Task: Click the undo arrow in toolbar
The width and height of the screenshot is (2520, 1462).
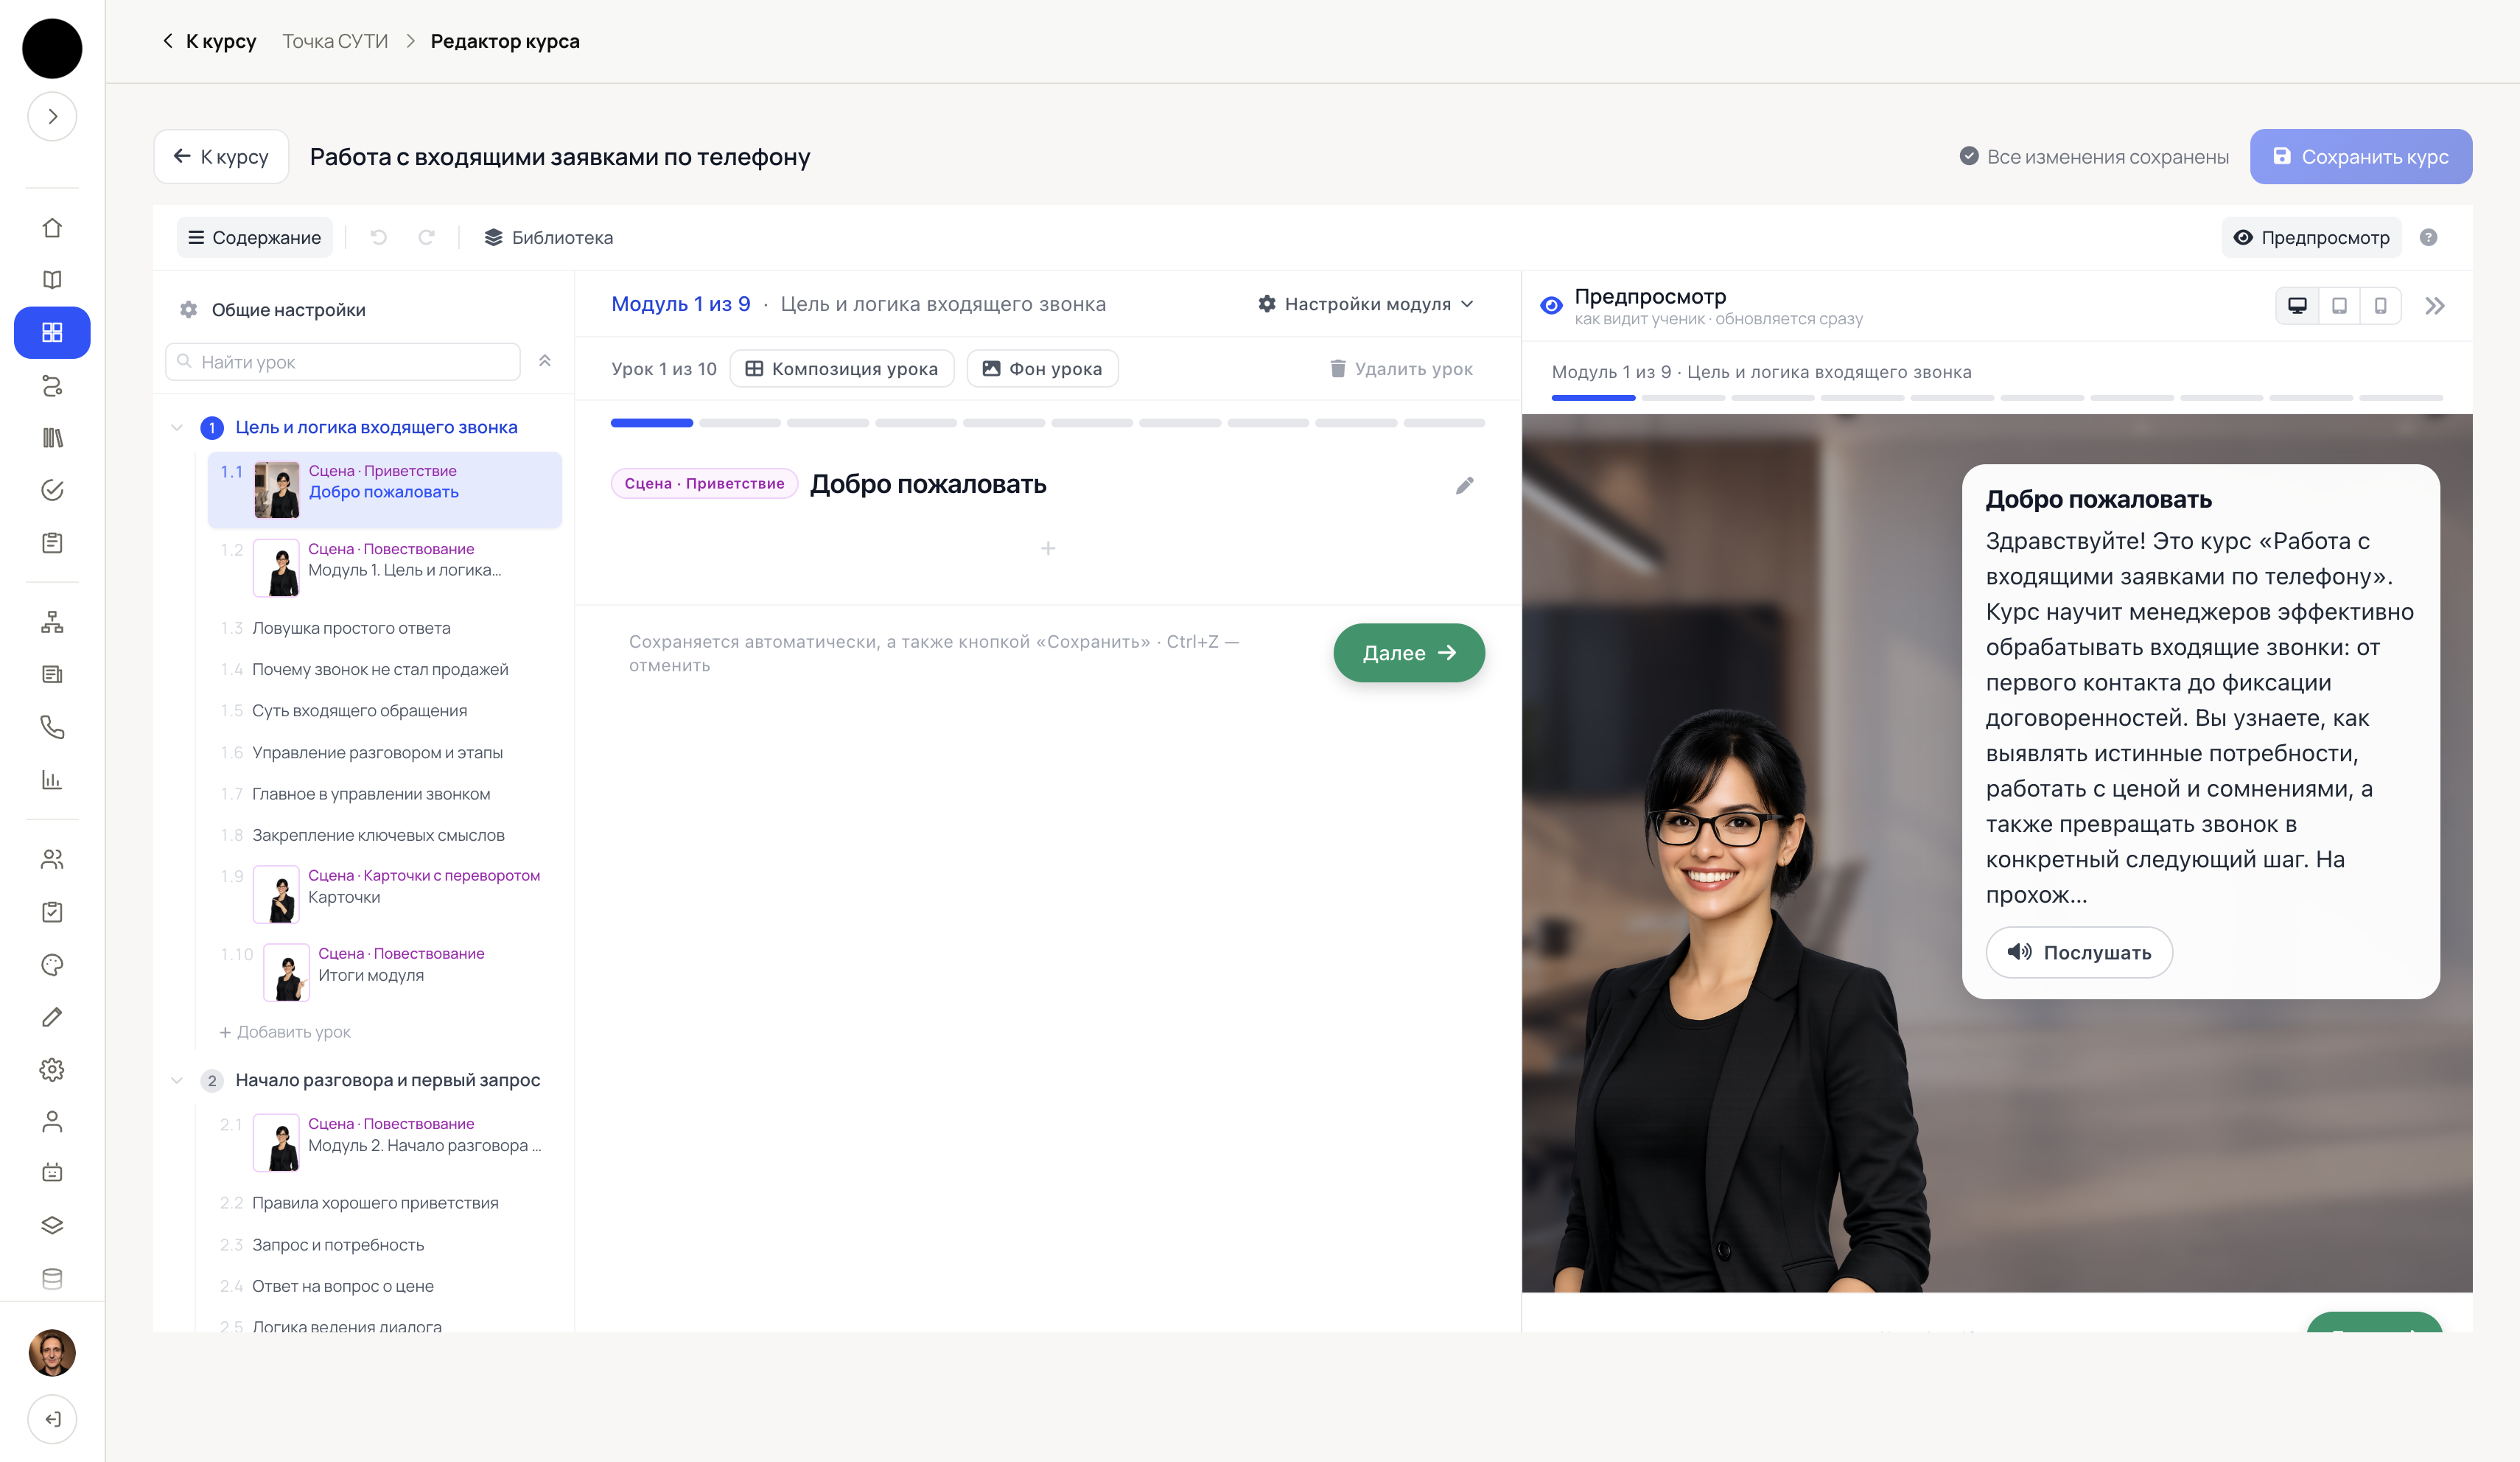Action: (379, 237)
